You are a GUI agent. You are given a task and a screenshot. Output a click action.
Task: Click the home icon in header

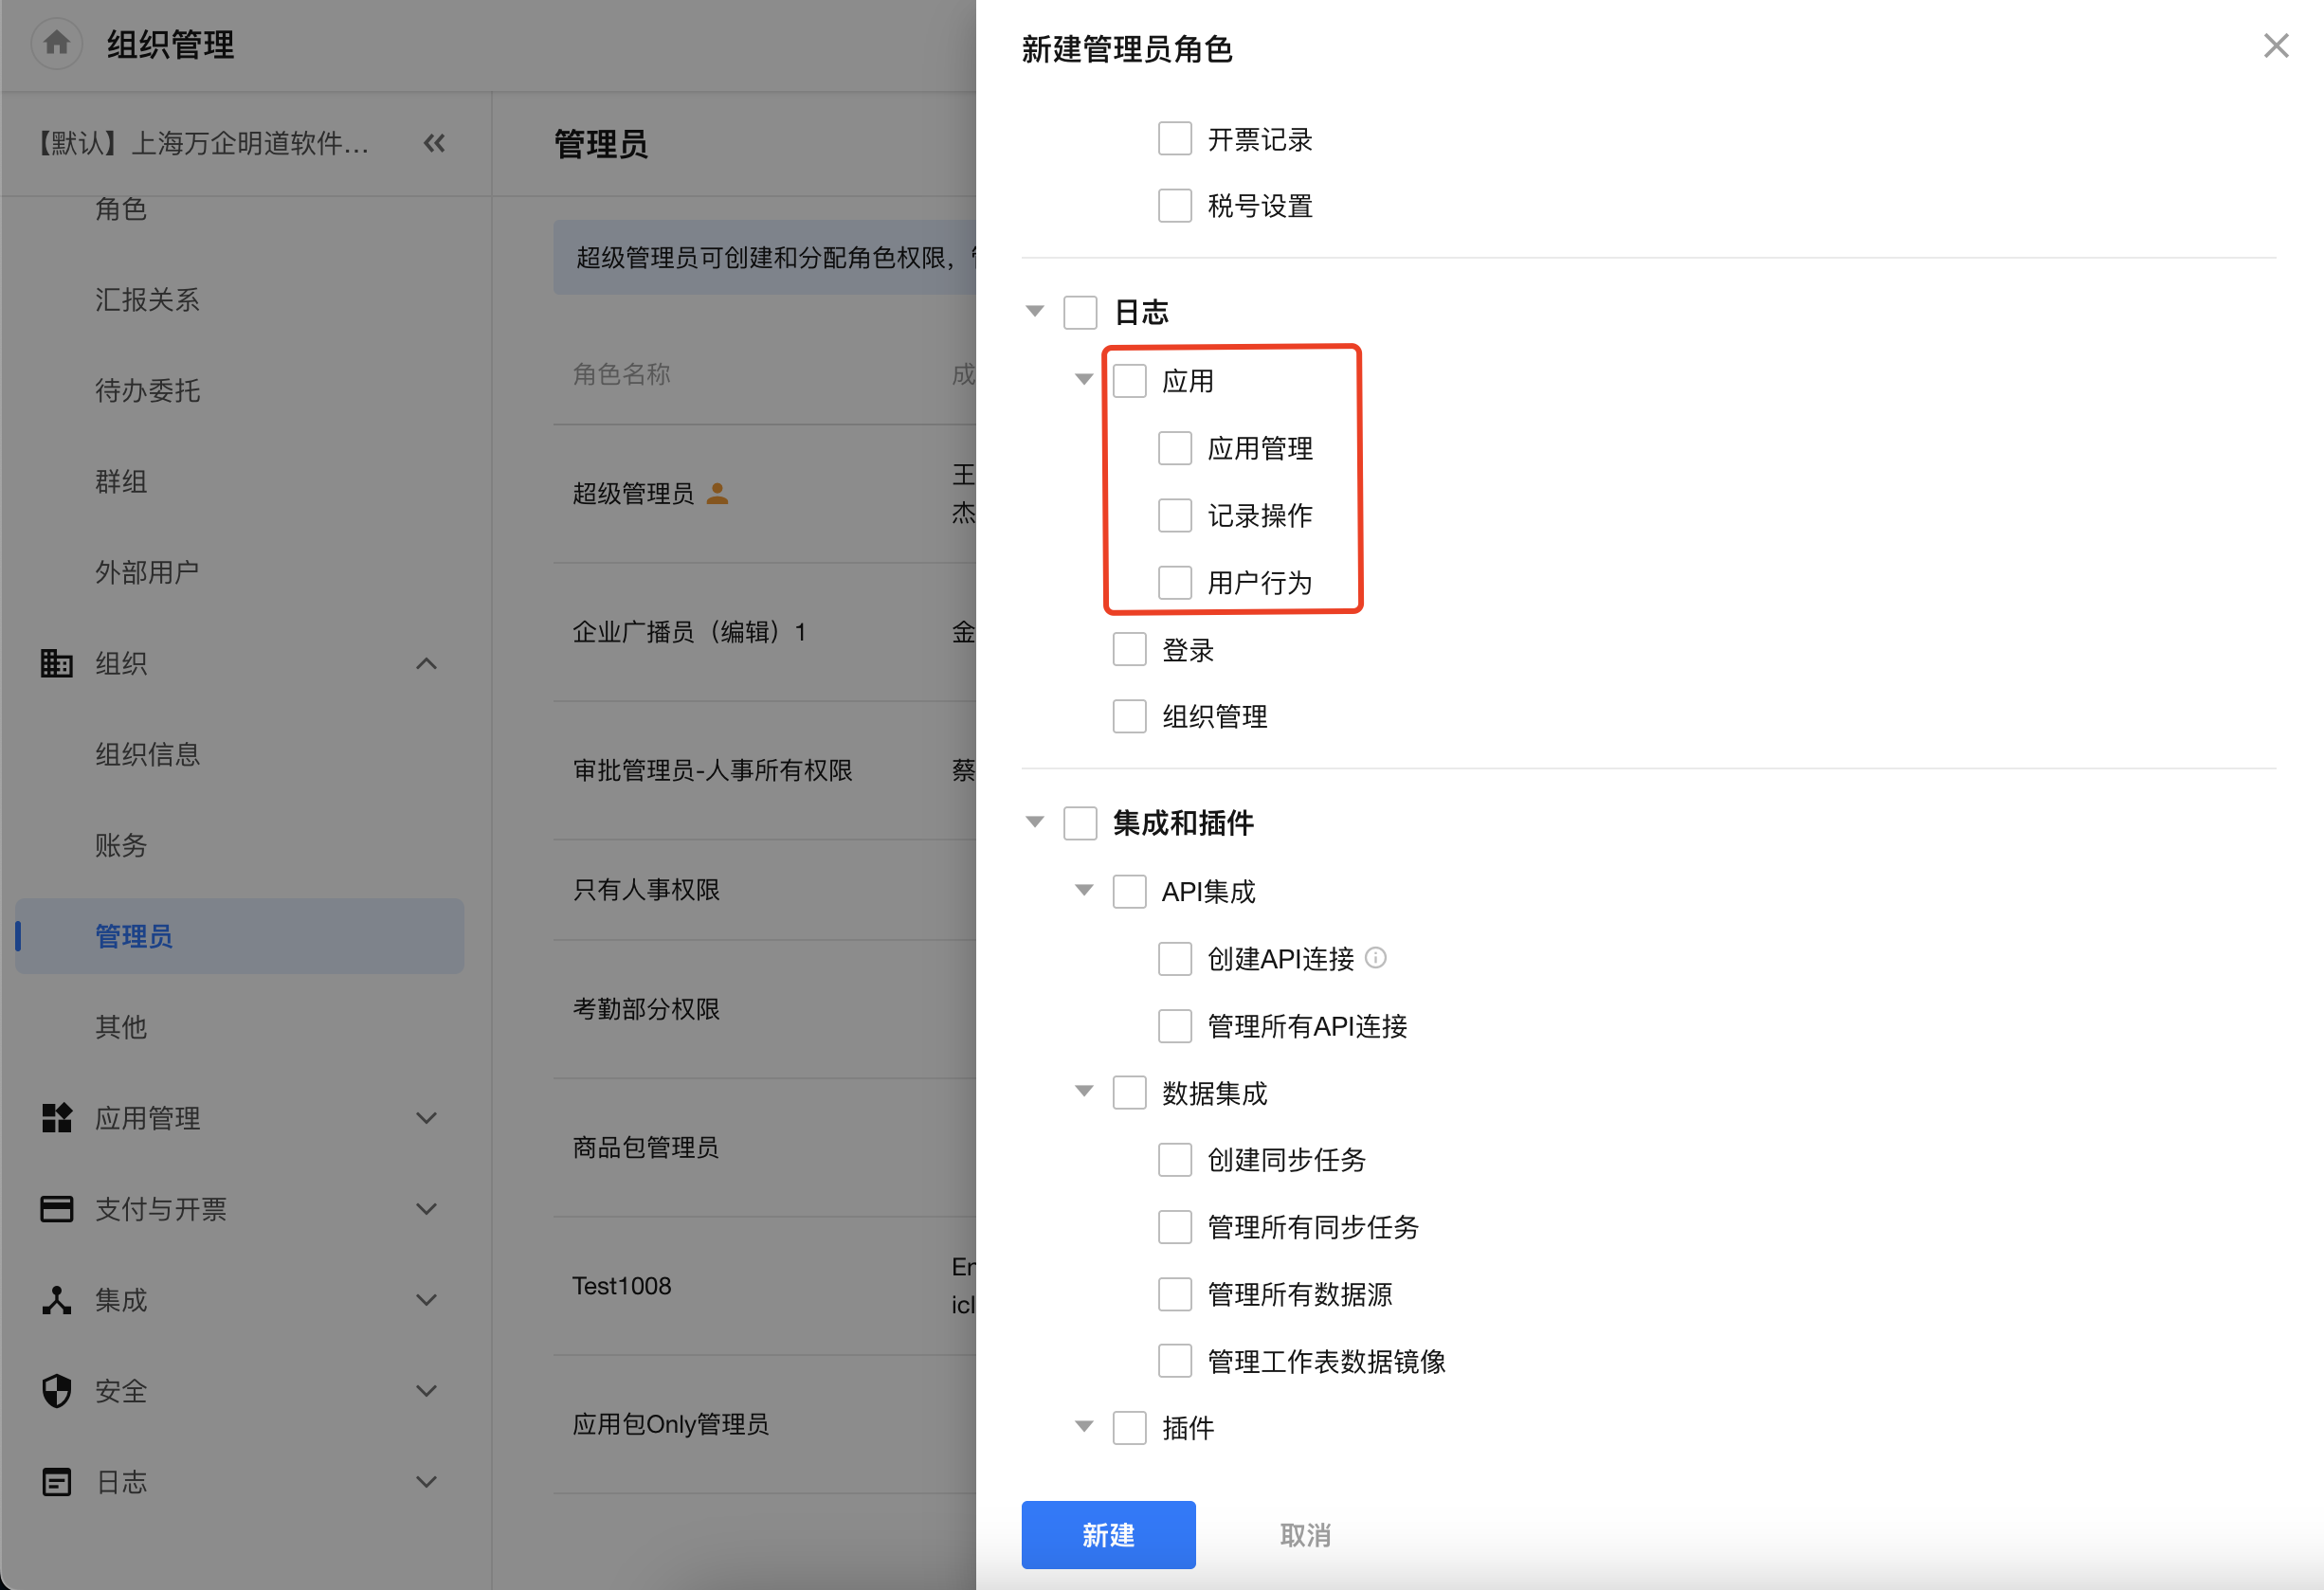point(57,43)
